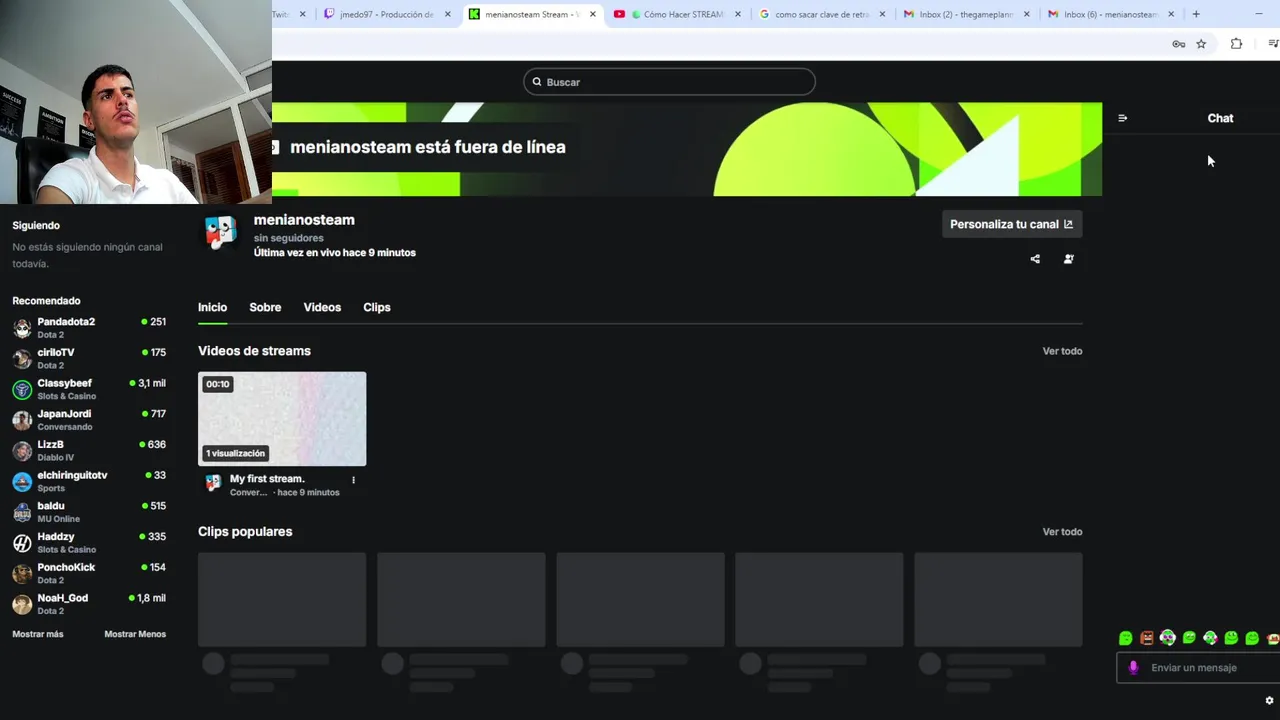Image resolution: width=1280 pixels, height=720 pixels.
Task: Open the Clips tab
Action: (x=377, y=307)
